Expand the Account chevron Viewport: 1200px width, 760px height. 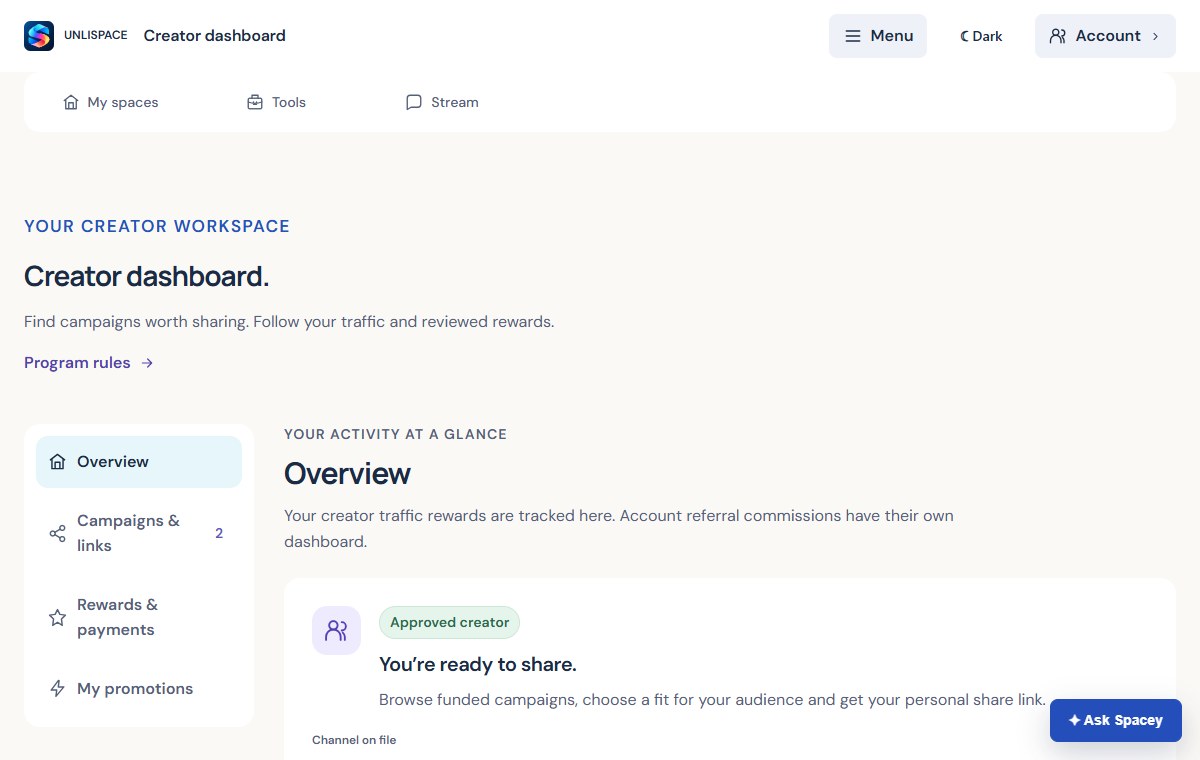tap(1156, 36)
